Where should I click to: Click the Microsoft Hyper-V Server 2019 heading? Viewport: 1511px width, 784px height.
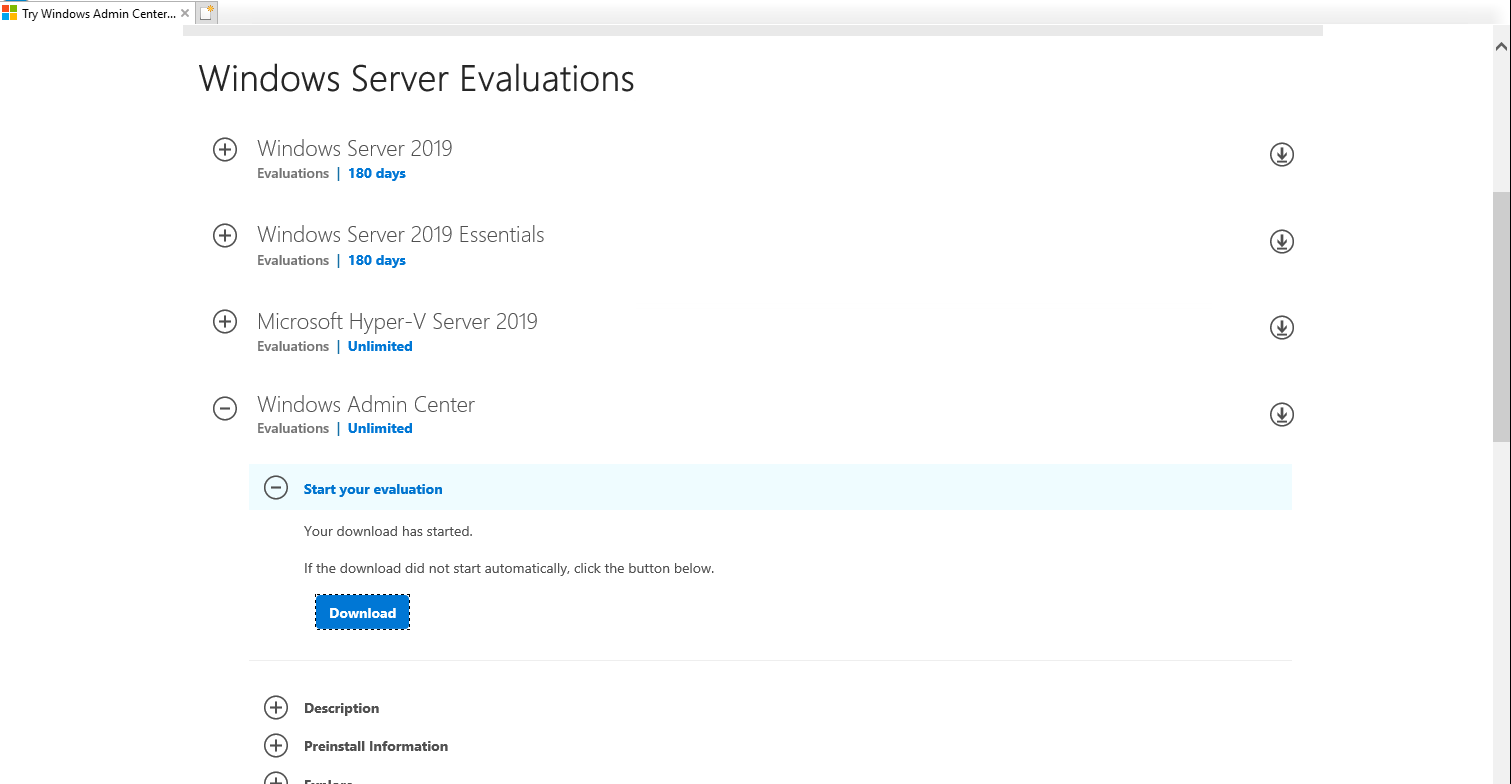[x=397, y=321]
